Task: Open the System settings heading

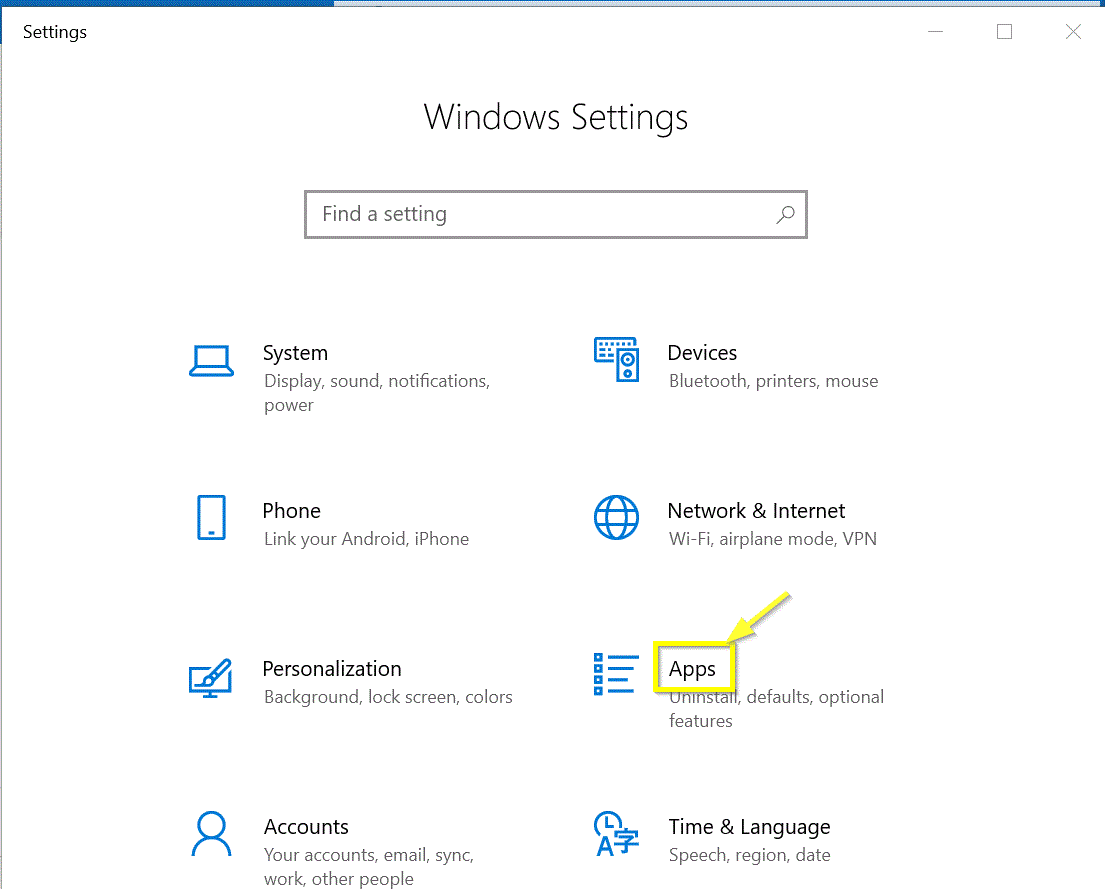Action: (295, 353)
